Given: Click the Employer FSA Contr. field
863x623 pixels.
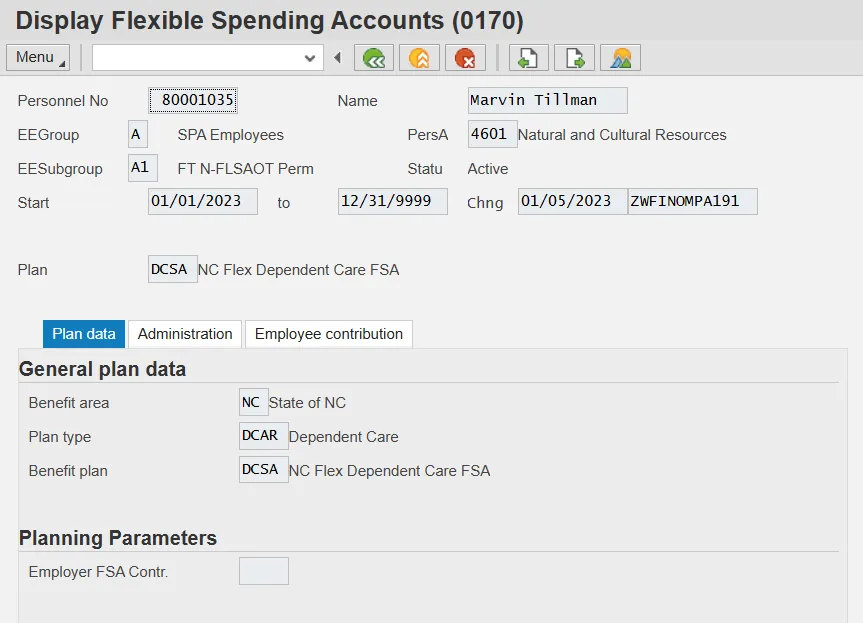Looking at the screenshot, I should point(264,571).
